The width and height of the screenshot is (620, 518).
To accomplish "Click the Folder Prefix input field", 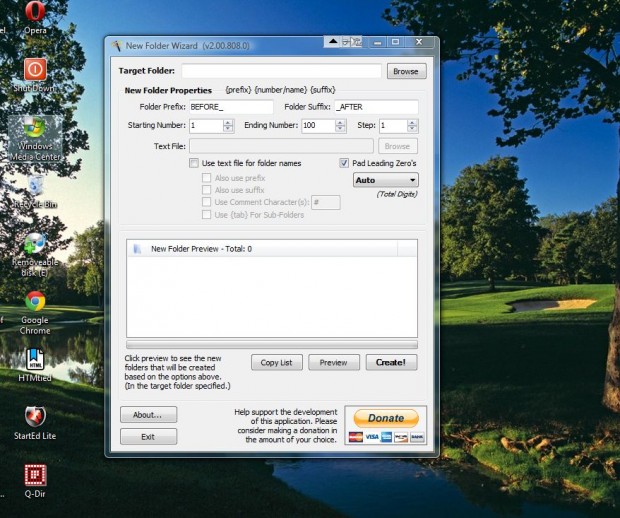I will coord(230,106).
